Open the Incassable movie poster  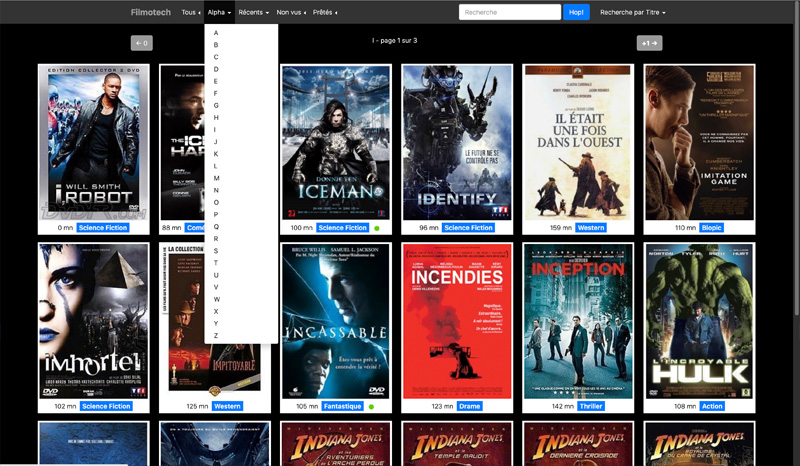[336, 322]
